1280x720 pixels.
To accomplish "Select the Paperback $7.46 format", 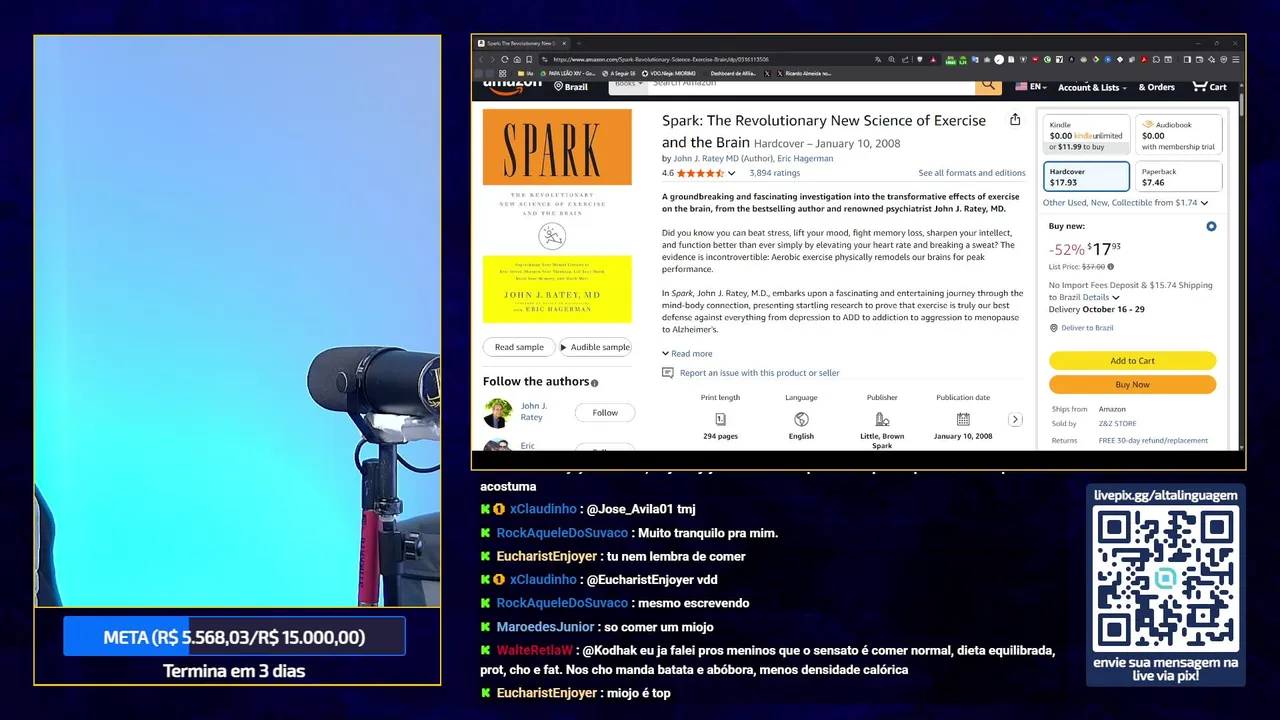I will point(1178,177).
